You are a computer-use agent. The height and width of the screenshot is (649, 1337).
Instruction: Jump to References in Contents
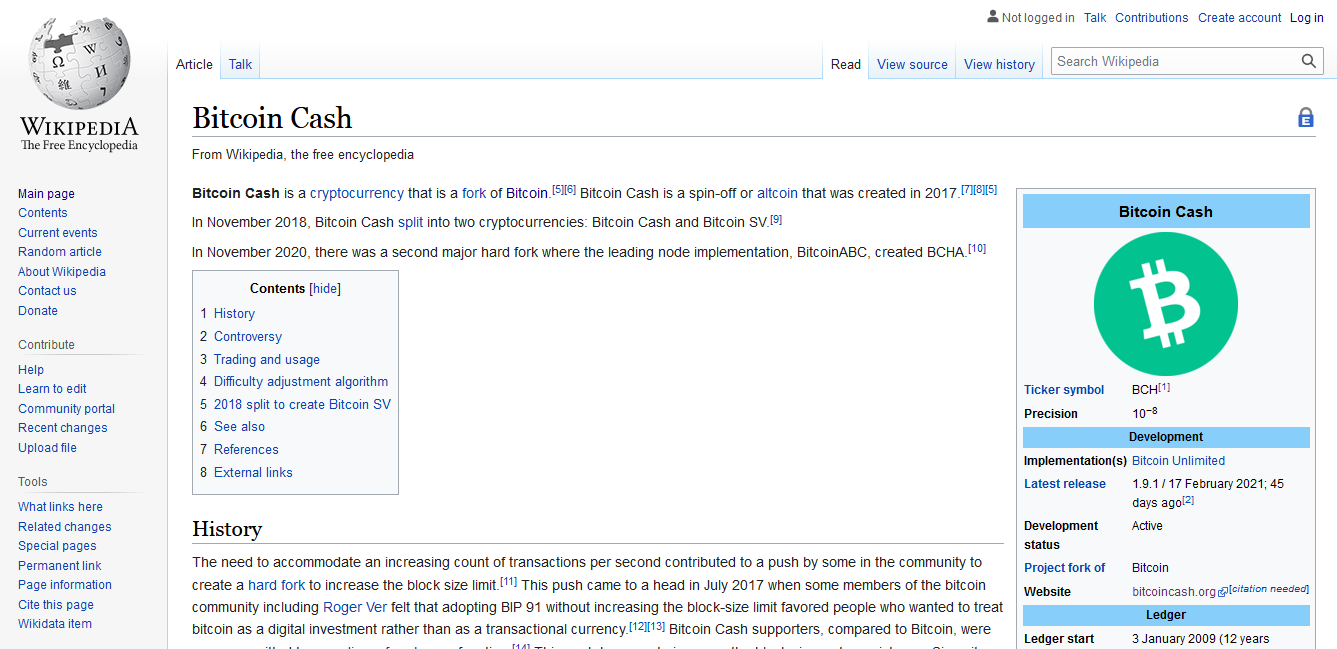point(246,450)
